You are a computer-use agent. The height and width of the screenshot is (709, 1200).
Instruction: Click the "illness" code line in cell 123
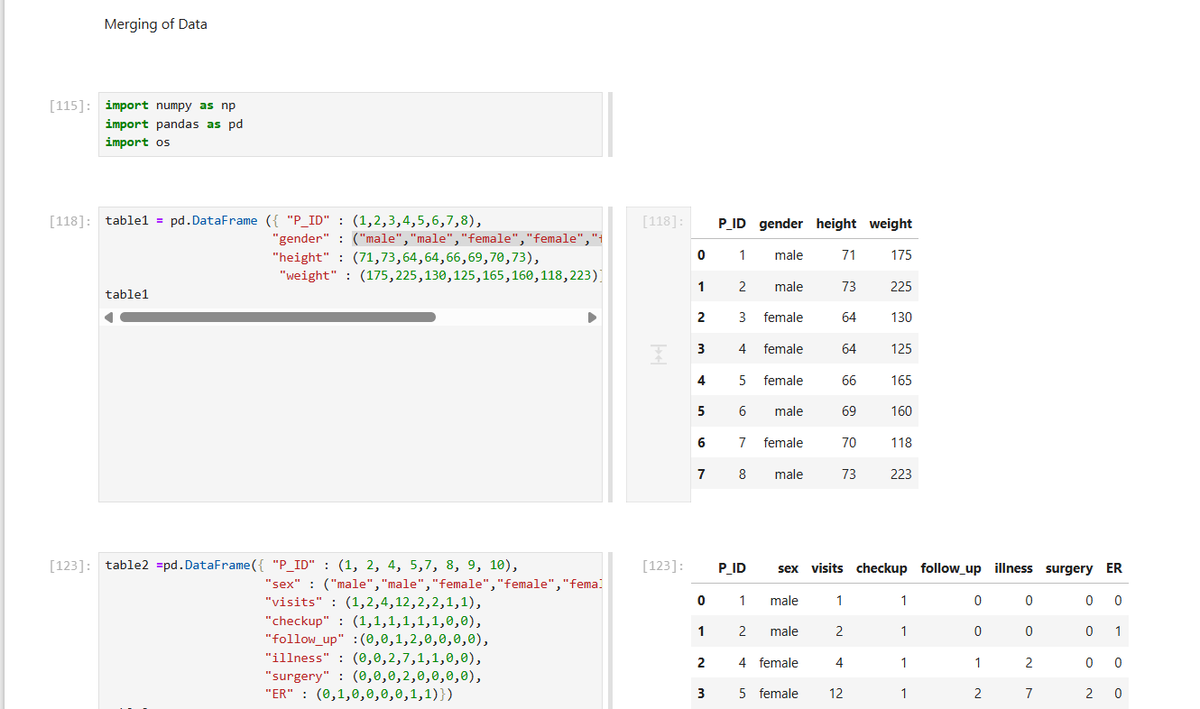[374, 658]
